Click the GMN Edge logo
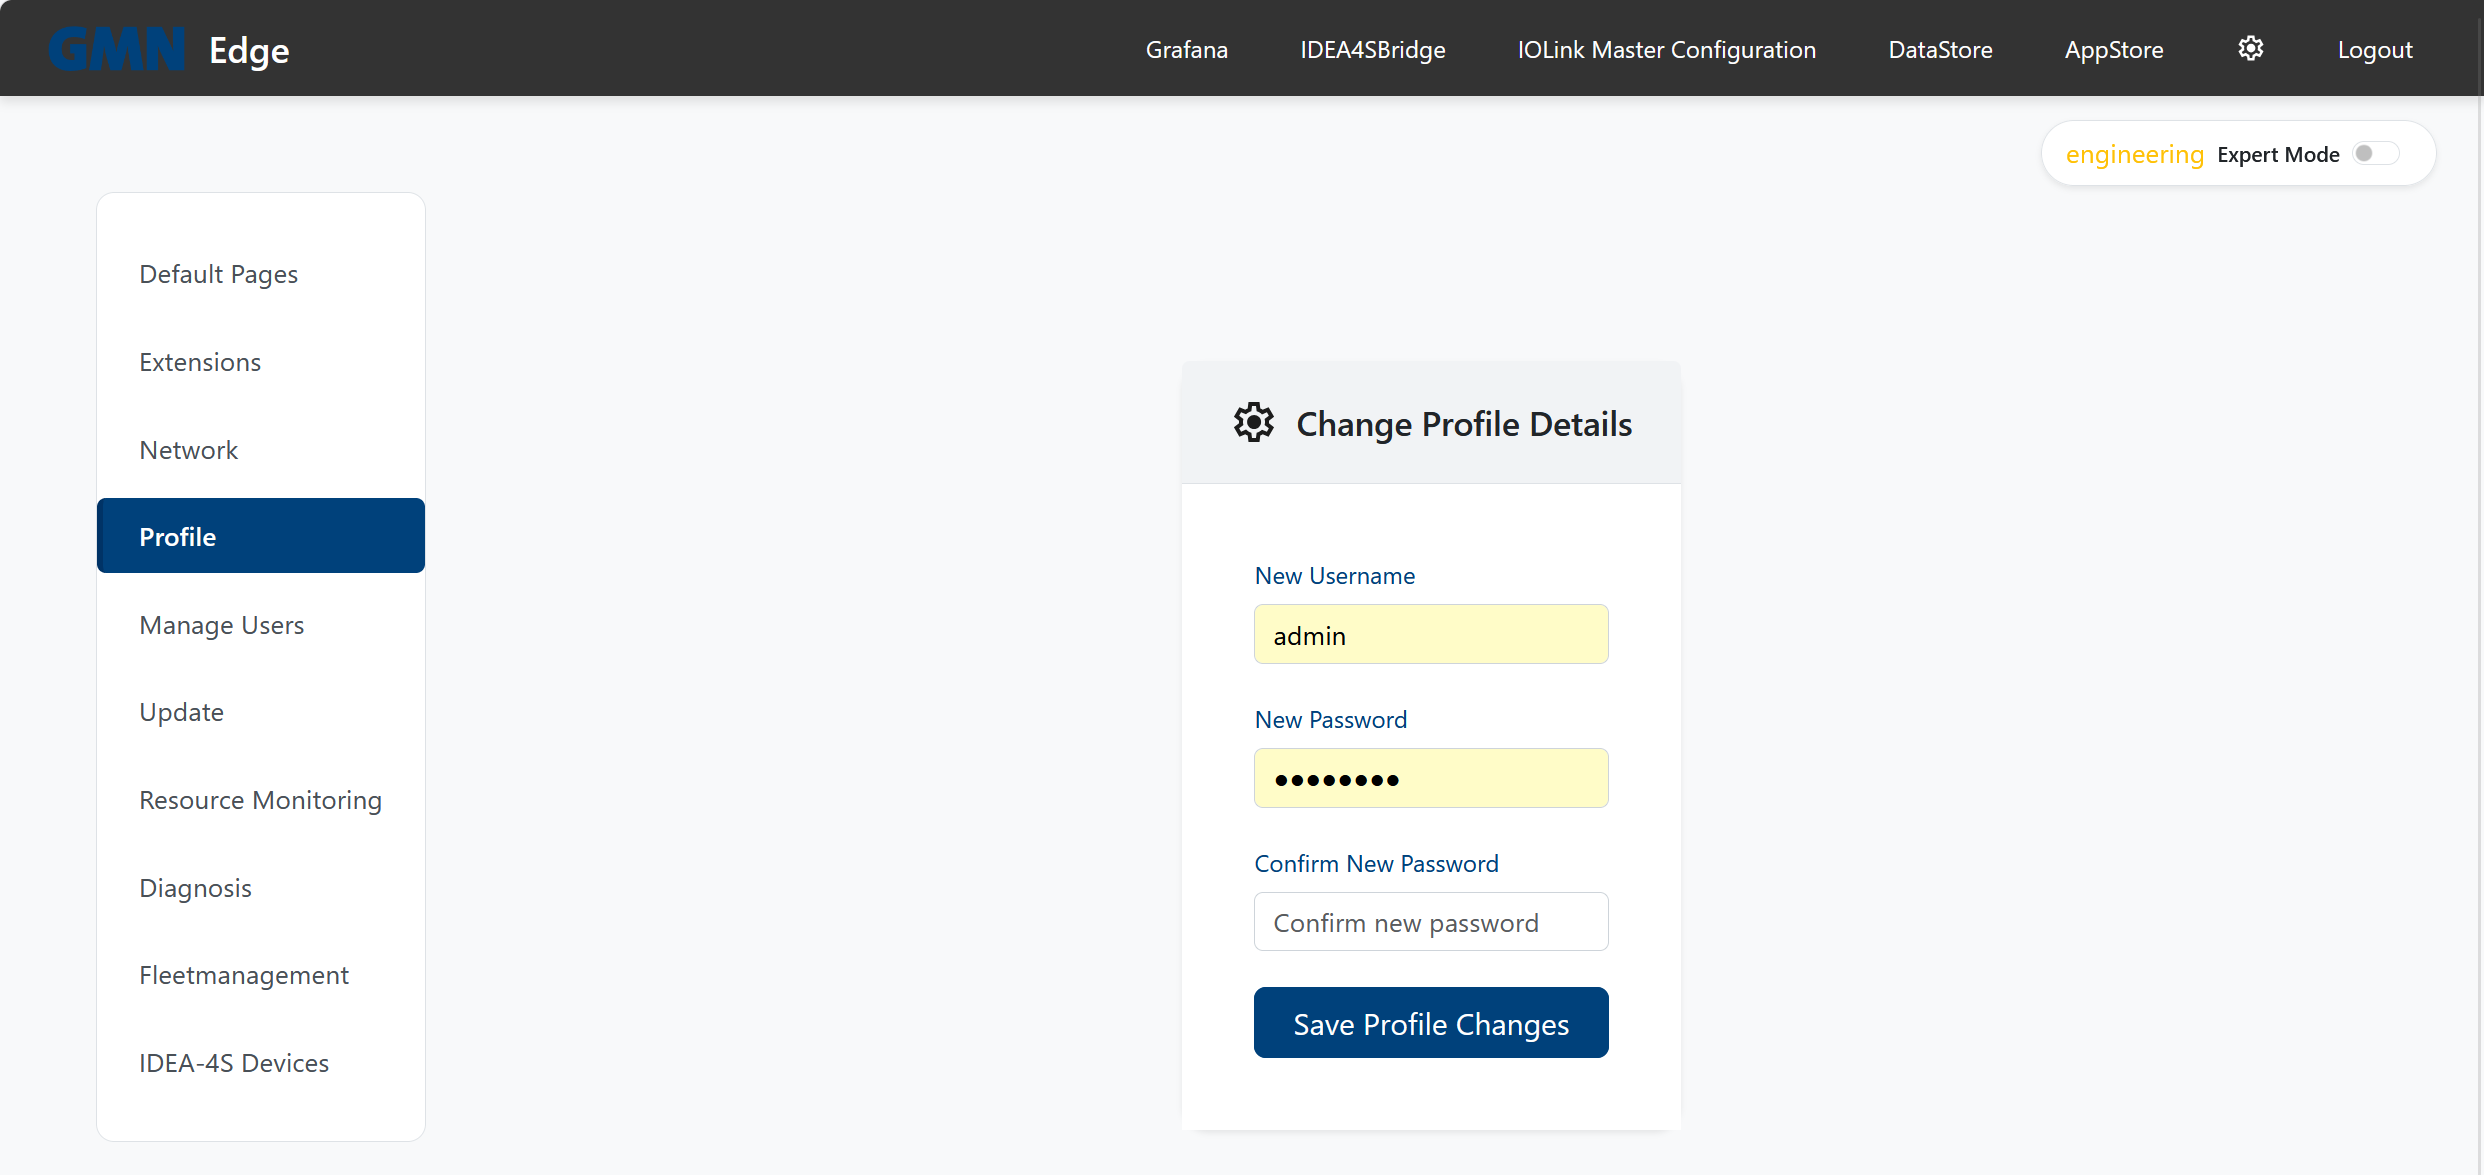Image resolution: width=2484 pixels, height=1175 pixels. 168,48
